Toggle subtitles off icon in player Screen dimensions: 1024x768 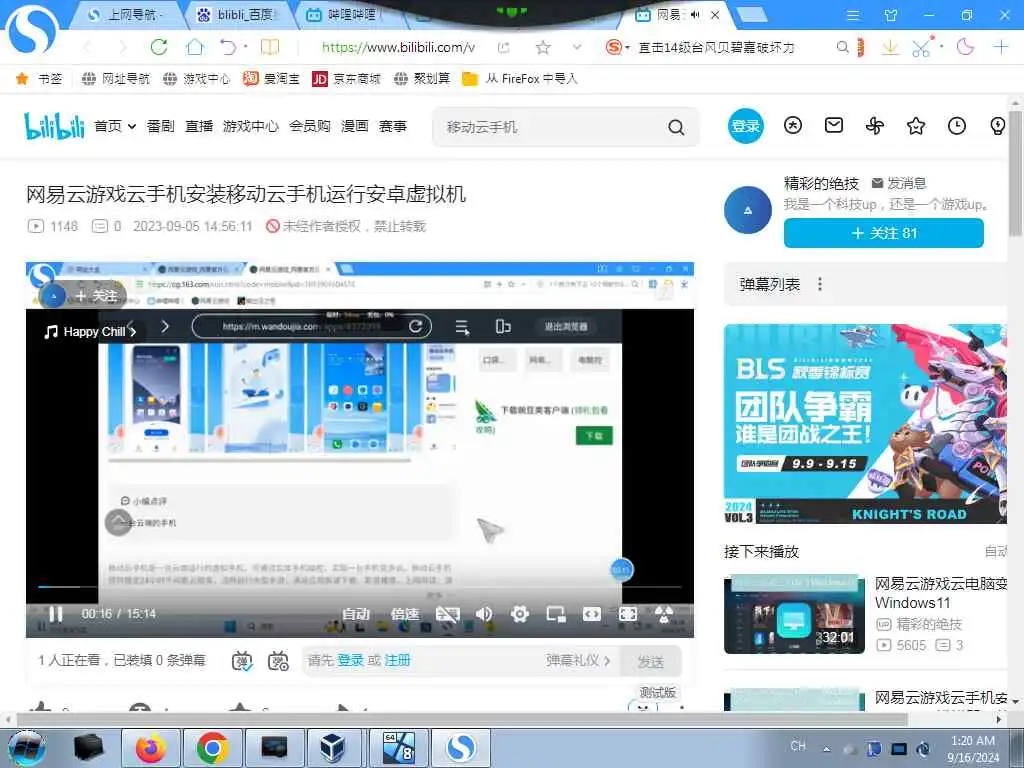pos(447,614)
